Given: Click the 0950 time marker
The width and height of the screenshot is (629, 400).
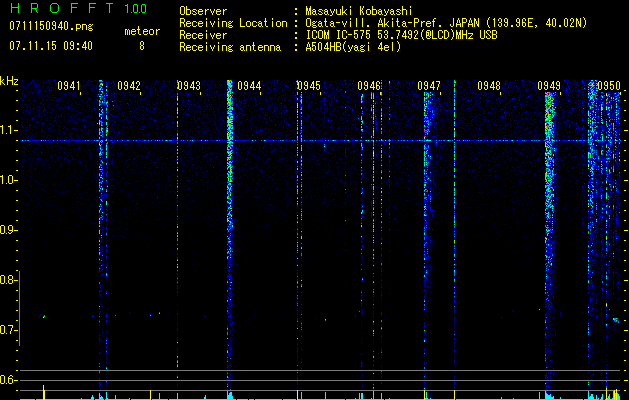Looking at the screenshot, I should pyautogui.click(x=609, y=86).
